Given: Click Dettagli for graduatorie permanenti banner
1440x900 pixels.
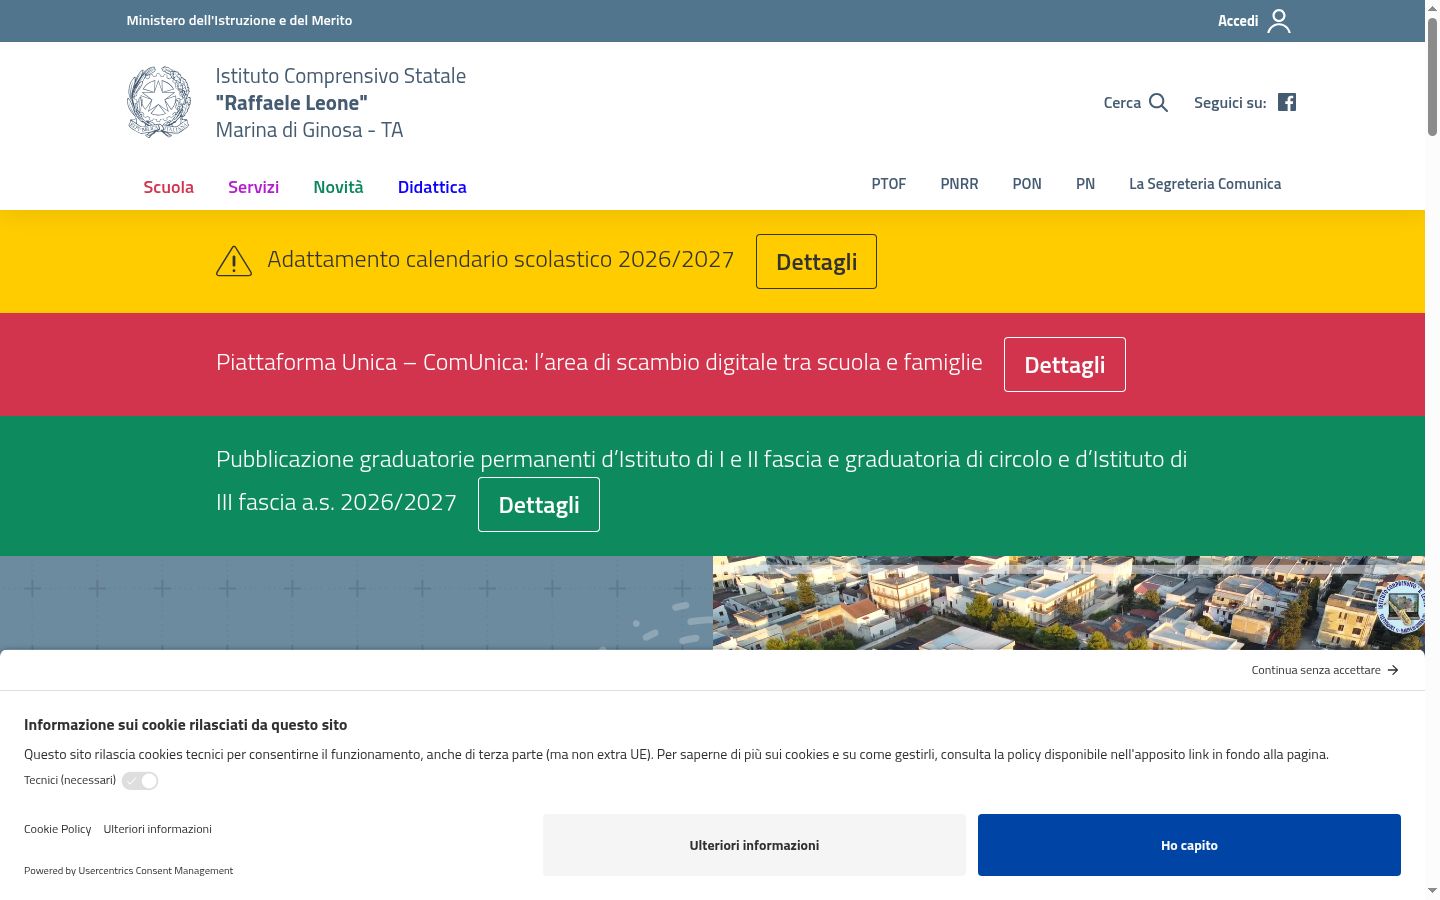Looking at the screenshot, I should coord(538,505).
